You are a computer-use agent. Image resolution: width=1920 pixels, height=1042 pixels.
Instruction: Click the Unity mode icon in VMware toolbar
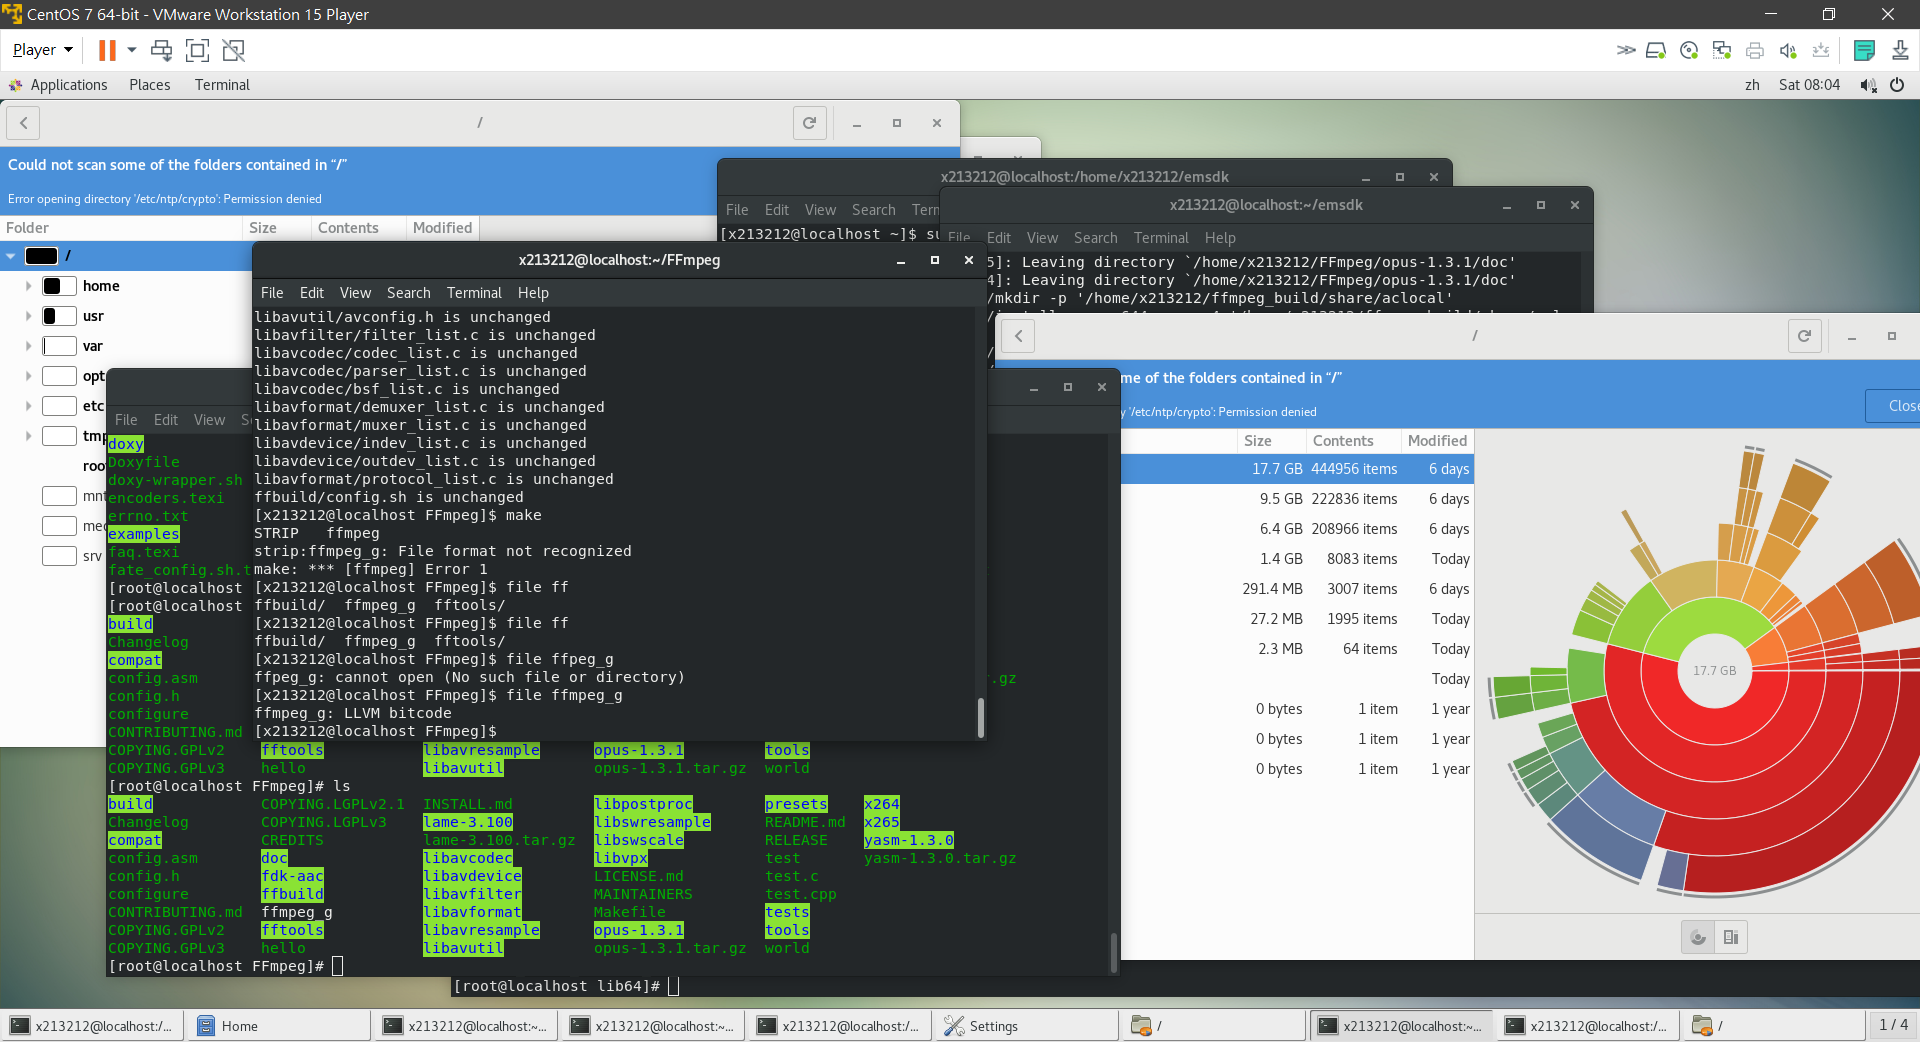pyautogui.click(x=234, y=50)
